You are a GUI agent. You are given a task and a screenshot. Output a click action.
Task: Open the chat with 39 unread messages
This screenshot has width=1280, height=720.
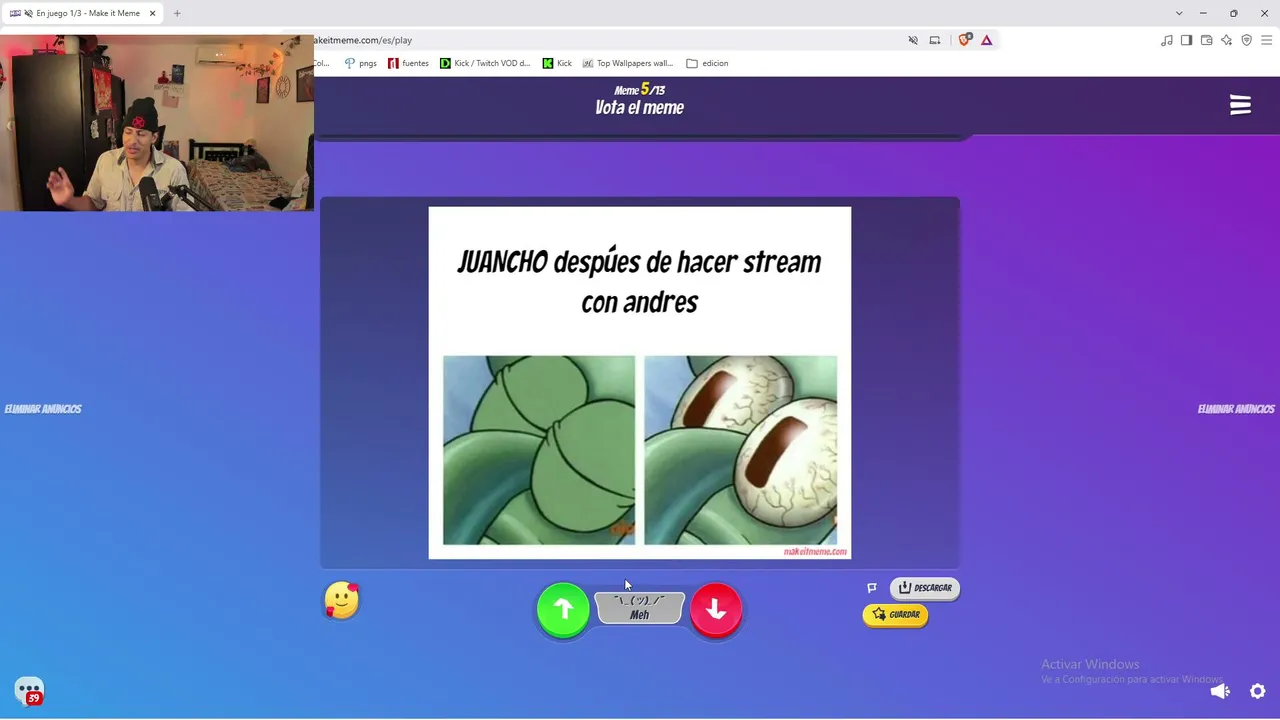29,691
